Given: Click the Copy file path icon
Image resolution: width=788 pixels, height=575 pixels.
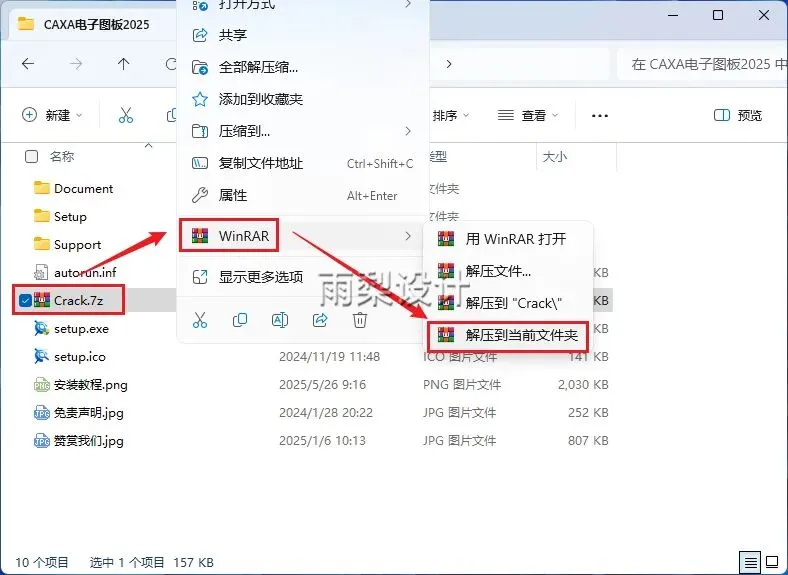Looking at the screenshot, I should coord(200,163).
